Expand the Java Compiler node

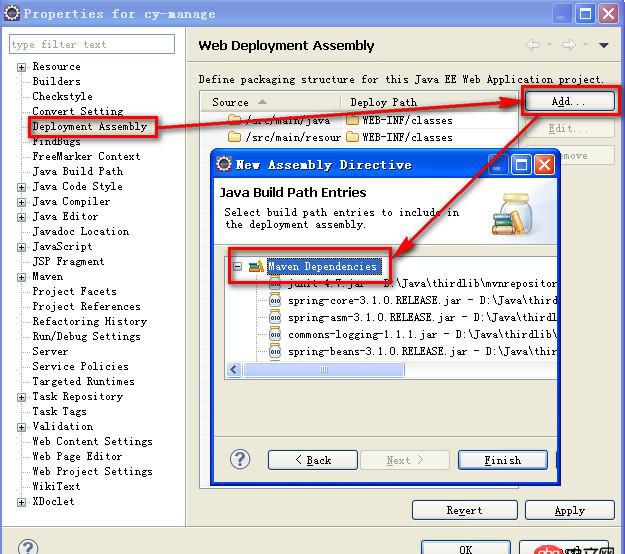point(22,202)
